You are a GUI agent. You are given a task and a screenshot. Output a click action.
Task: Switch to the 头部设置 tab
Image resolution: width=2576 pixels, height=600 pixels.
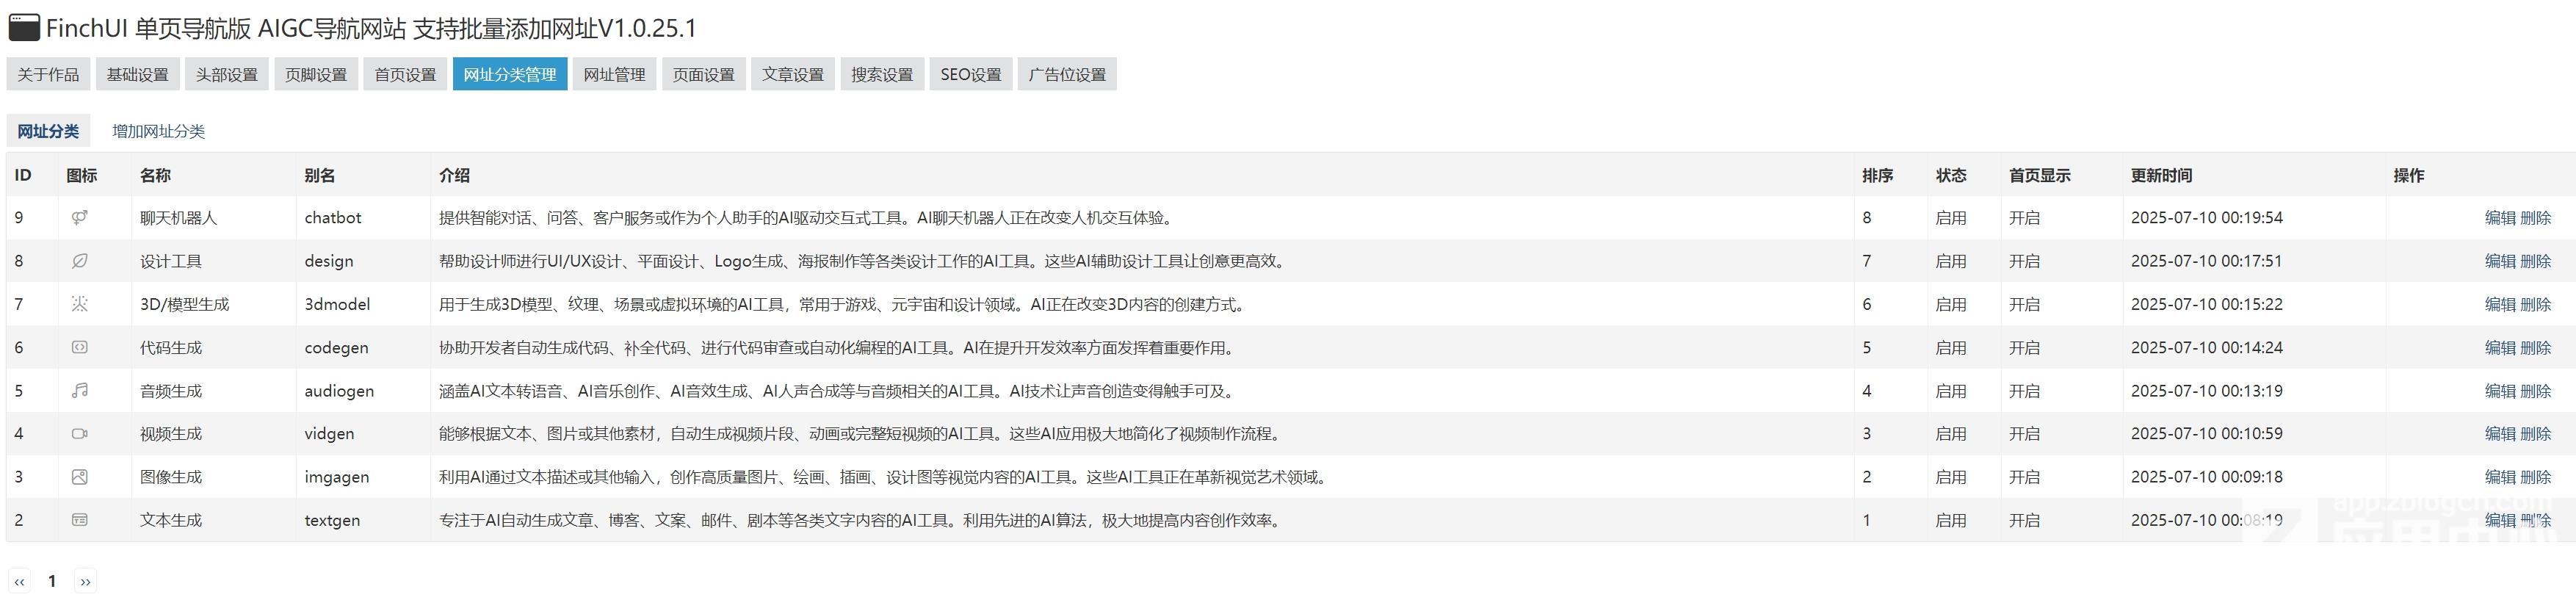point(226,74)
